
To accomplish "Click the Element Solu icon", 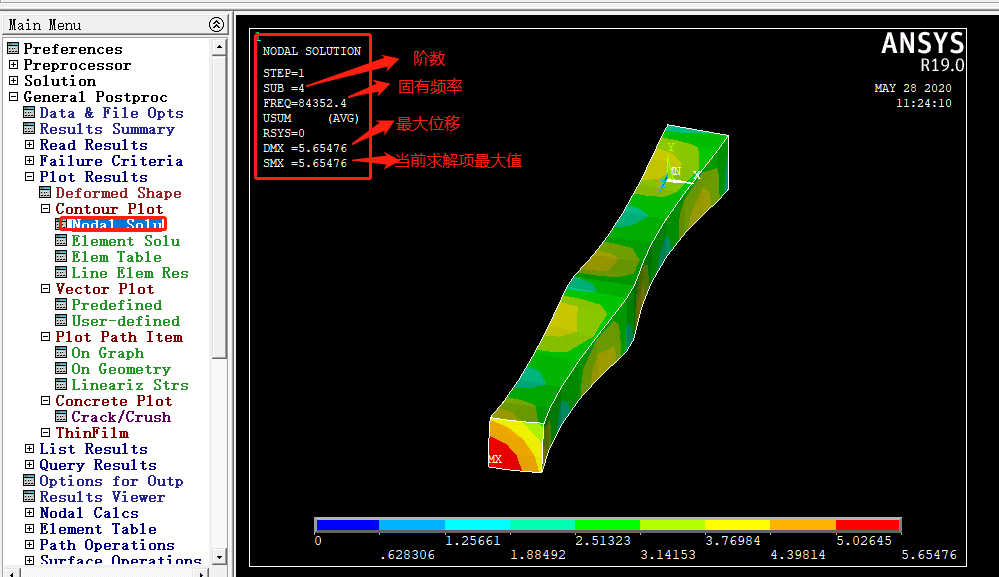I will click(61, 240).
